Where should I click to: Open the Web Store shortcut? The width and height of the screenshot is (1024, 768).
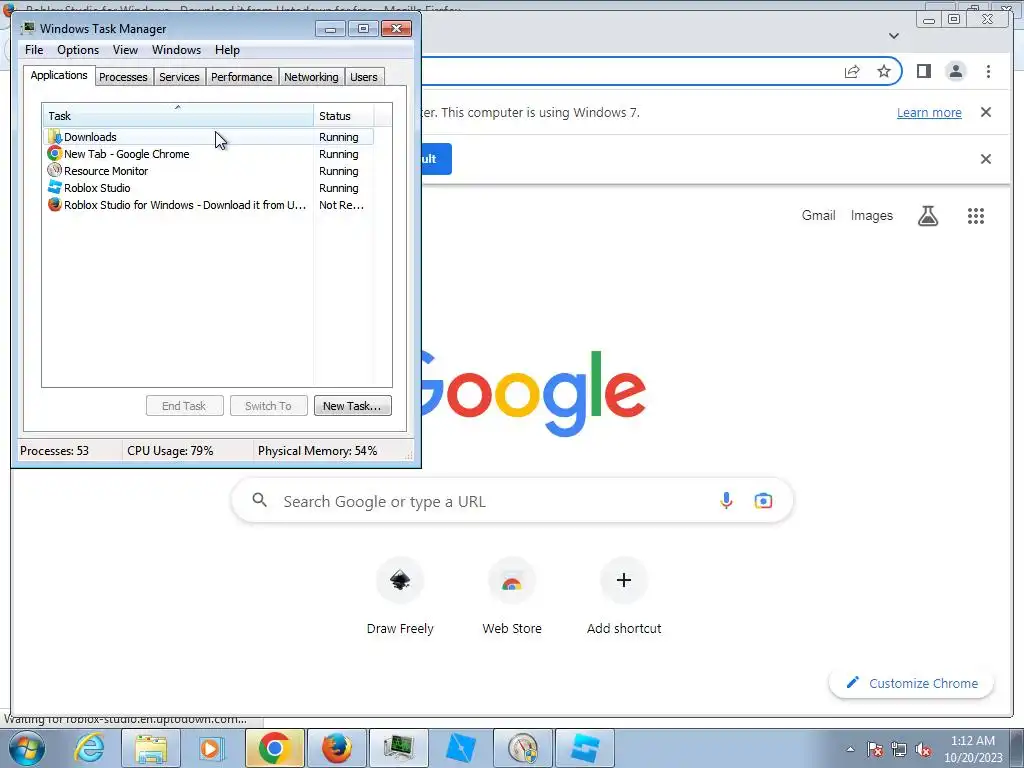click(512, 598)
